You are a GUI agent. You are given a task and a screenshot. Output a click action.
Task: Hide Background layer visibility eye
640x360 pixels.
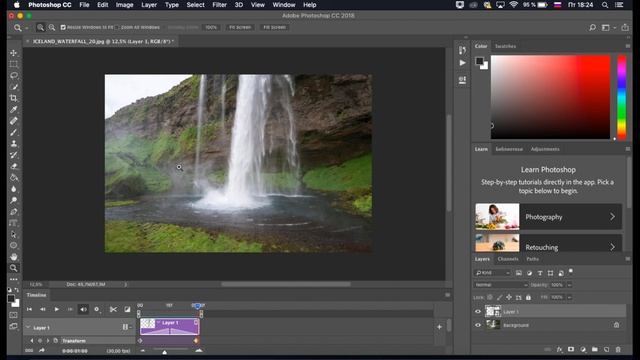tap(478, 325)
